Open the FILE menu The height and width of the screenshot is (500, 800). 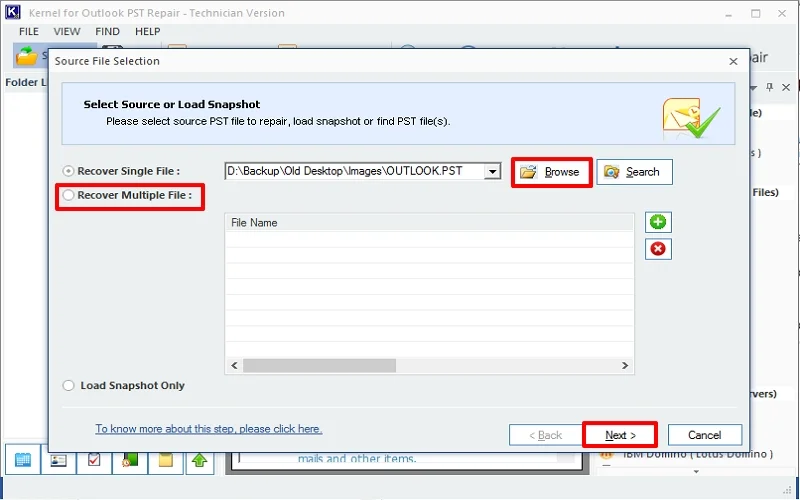coord(29,32)
